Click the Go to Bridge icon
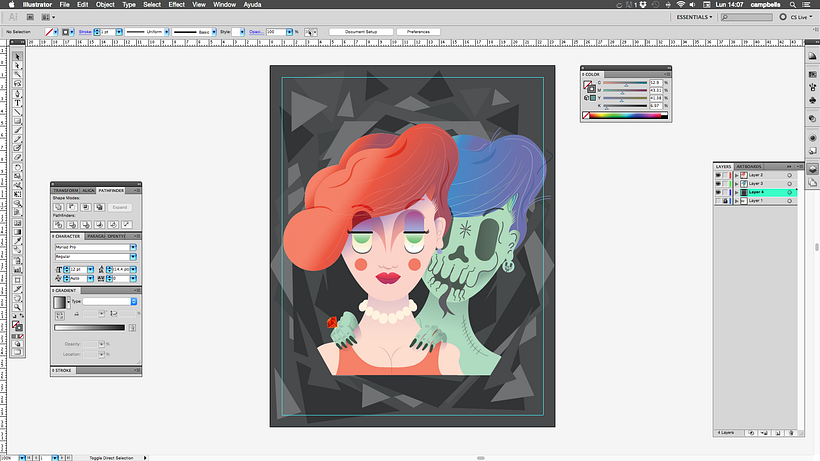The height and width of the screenshot is (461, 820). coord(30,17)
